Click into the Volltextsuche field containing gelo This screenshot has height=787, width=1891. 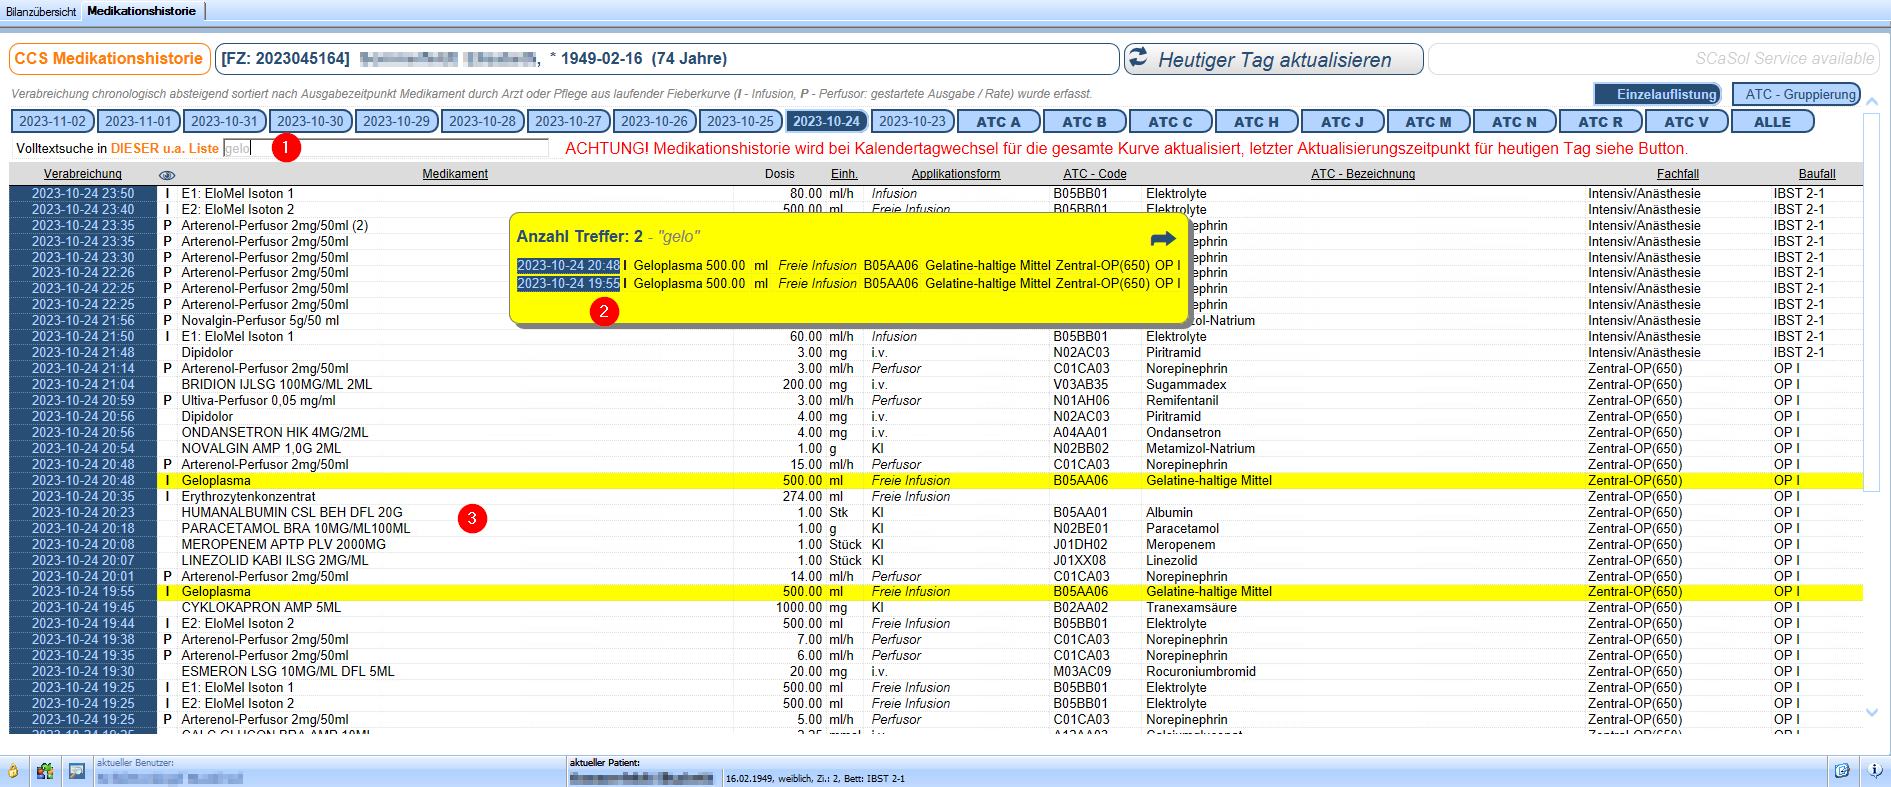tap(385, 148)
